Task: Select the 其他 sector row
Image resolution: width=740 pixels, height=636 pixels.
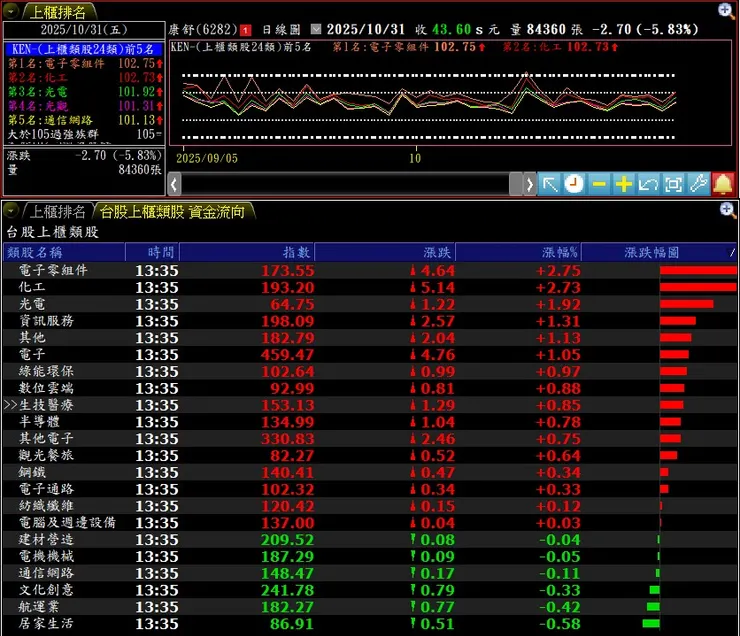Action: pos(370,338)
